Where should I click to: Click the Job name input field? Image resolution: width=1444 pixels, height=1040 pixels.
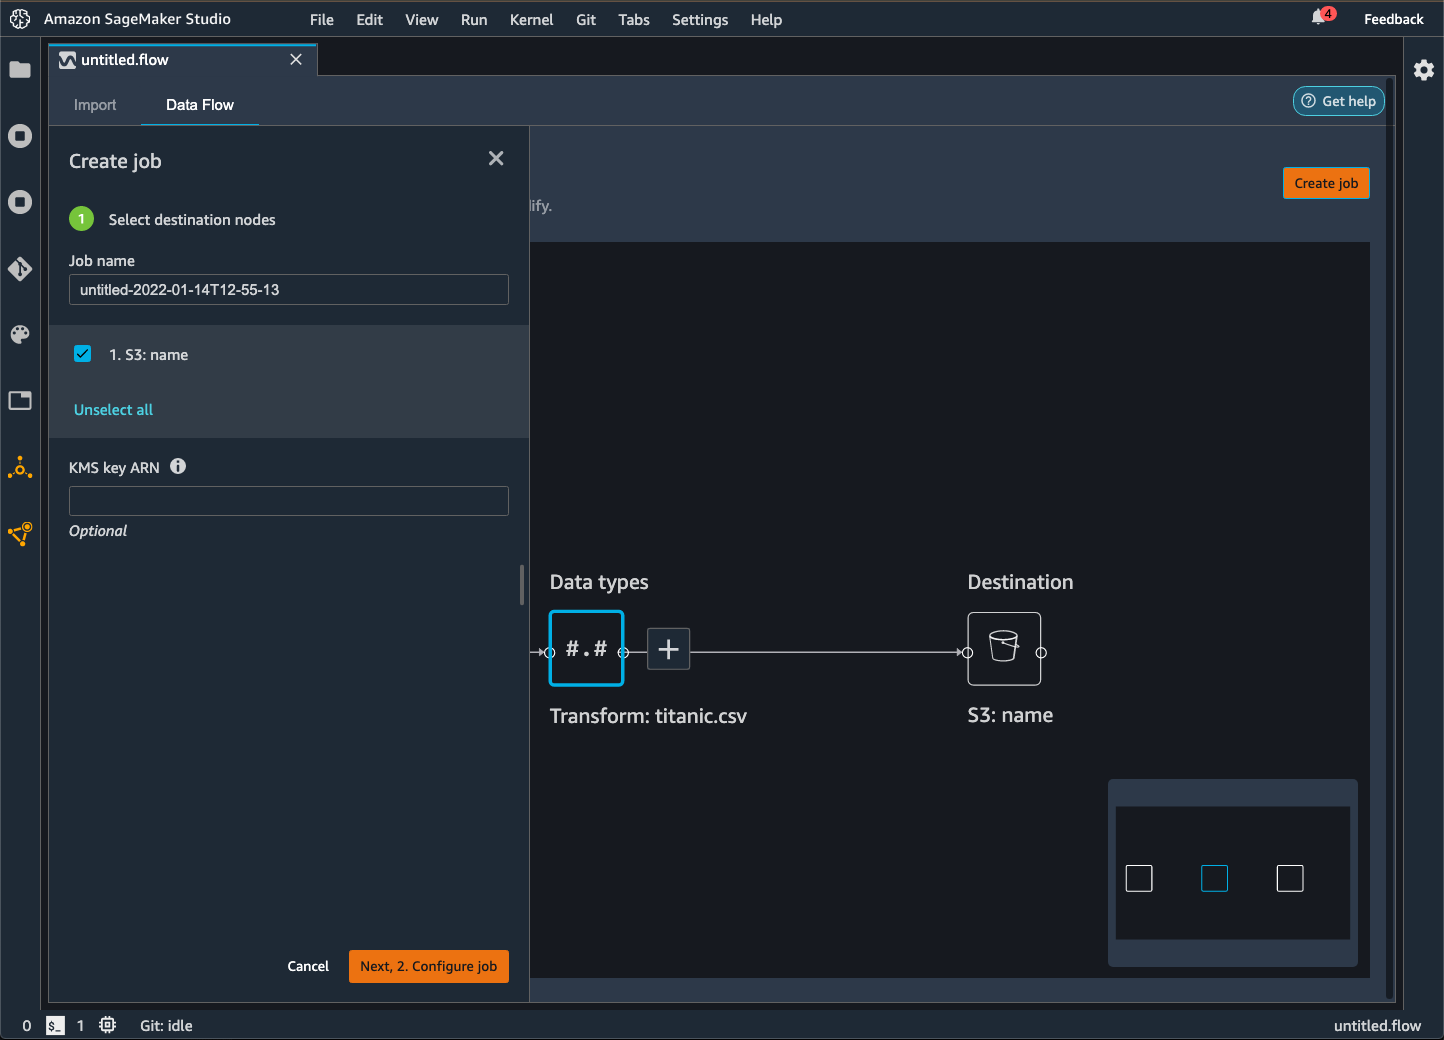point(288,289)
